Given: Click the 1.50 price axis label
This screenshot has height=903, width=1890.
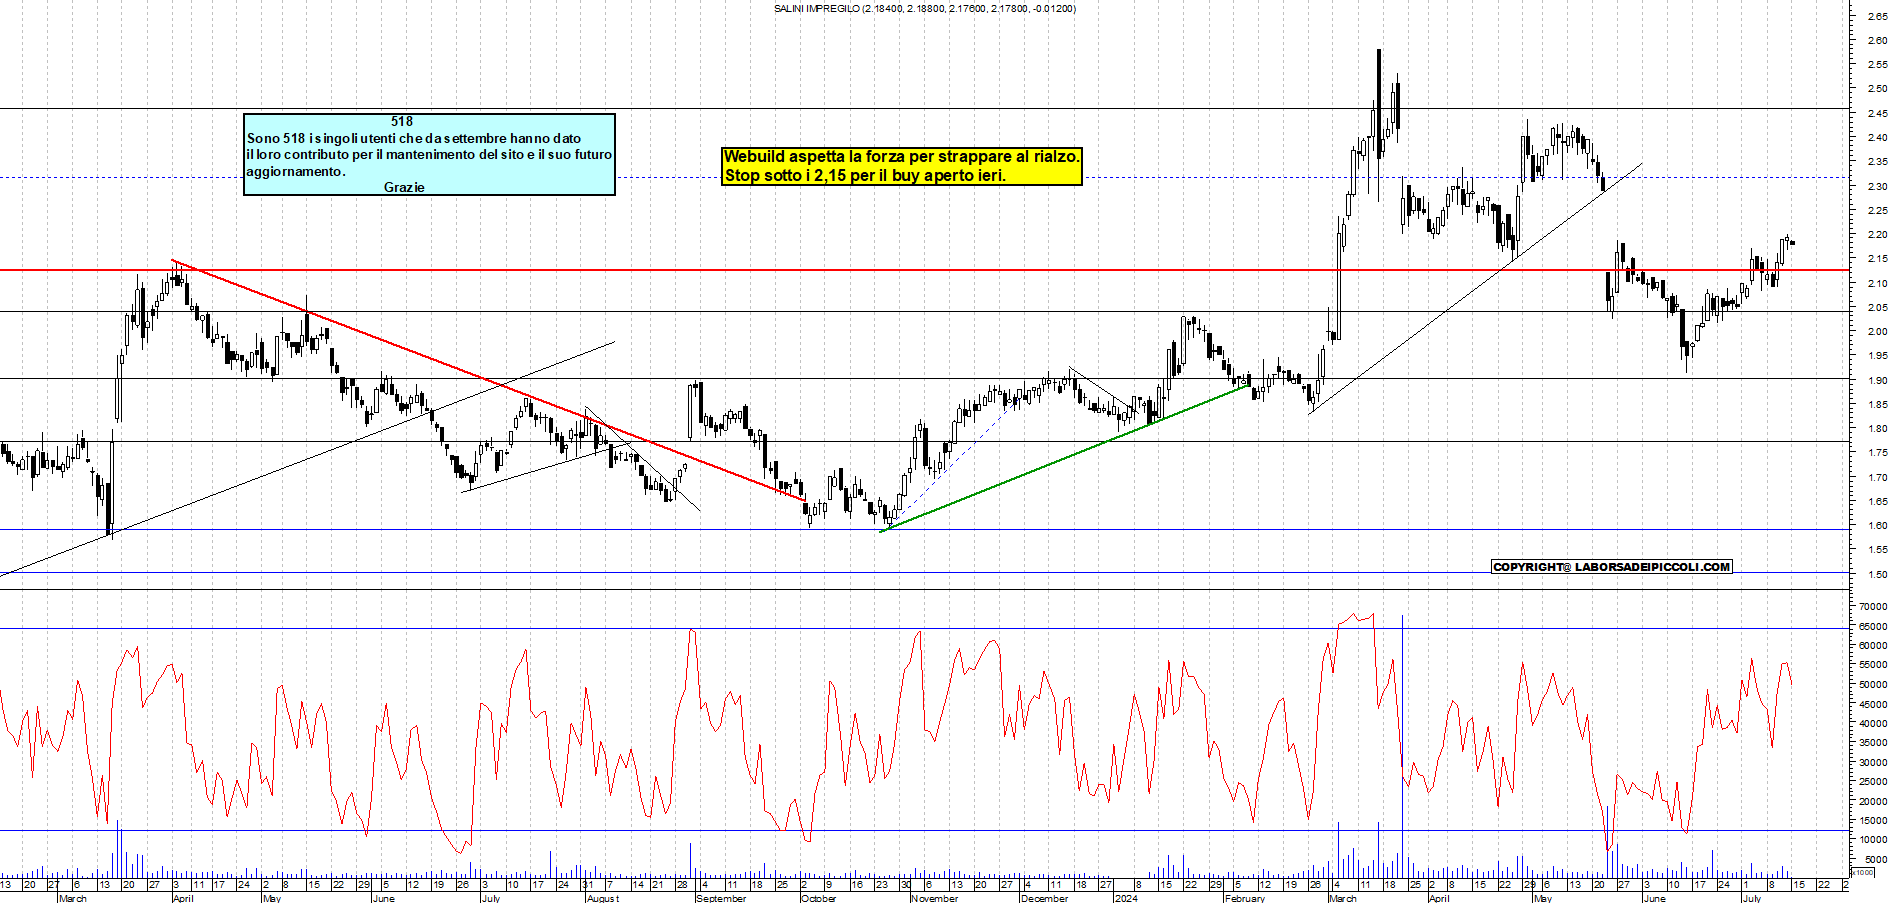Looking at the screenshot, I should coord(1877,575).
